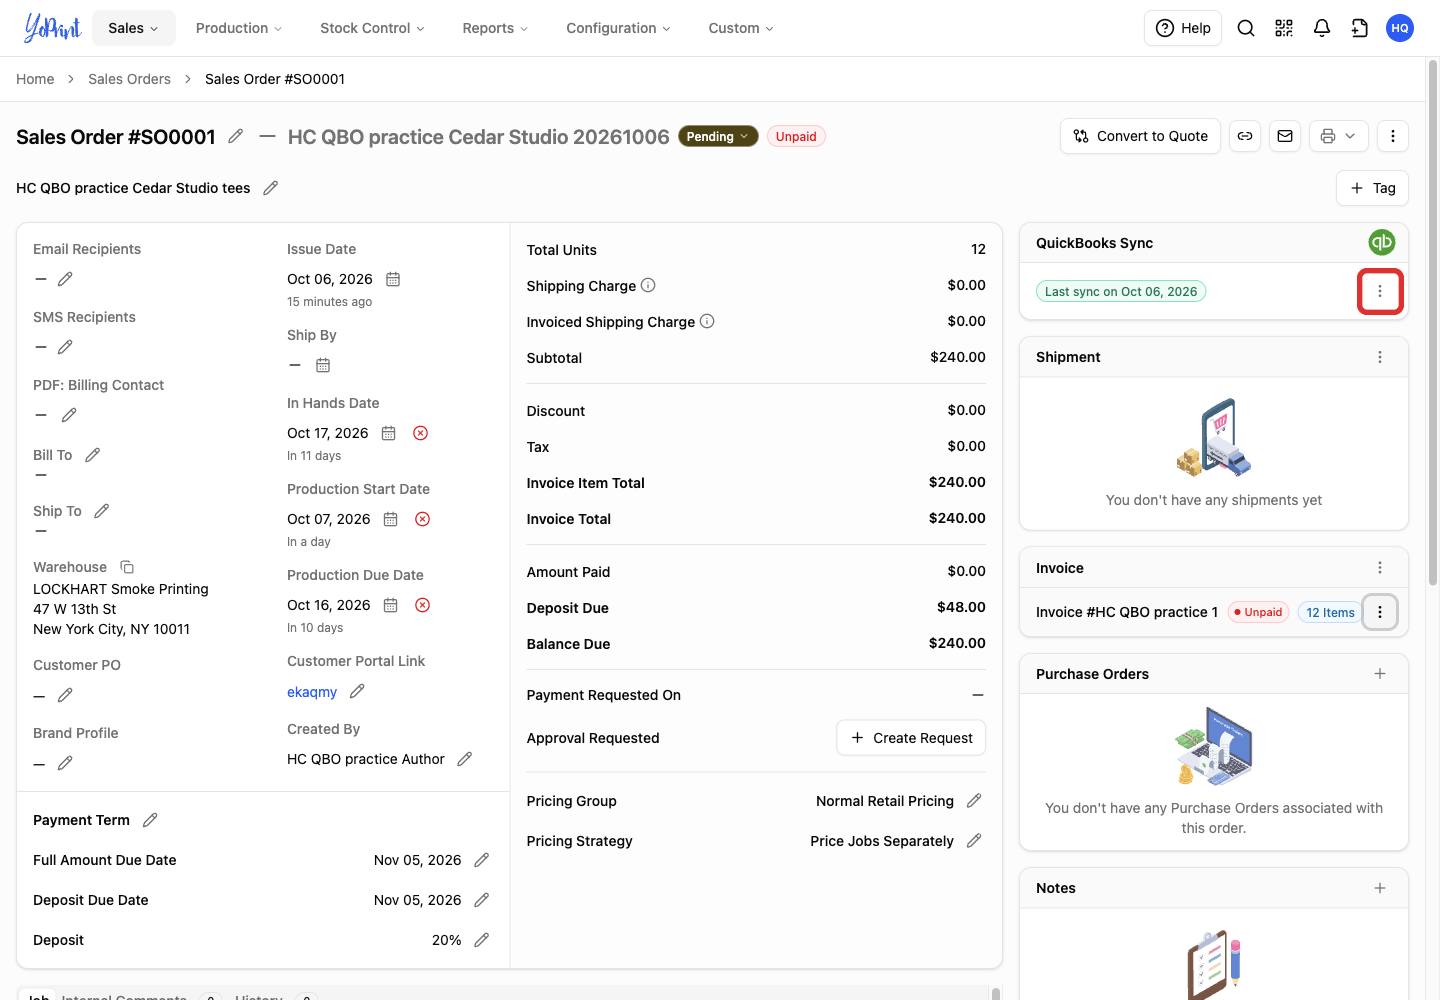Expand the Reports menu
This screenshot has height=1000, width=1440.
click(x=495, y=28)
